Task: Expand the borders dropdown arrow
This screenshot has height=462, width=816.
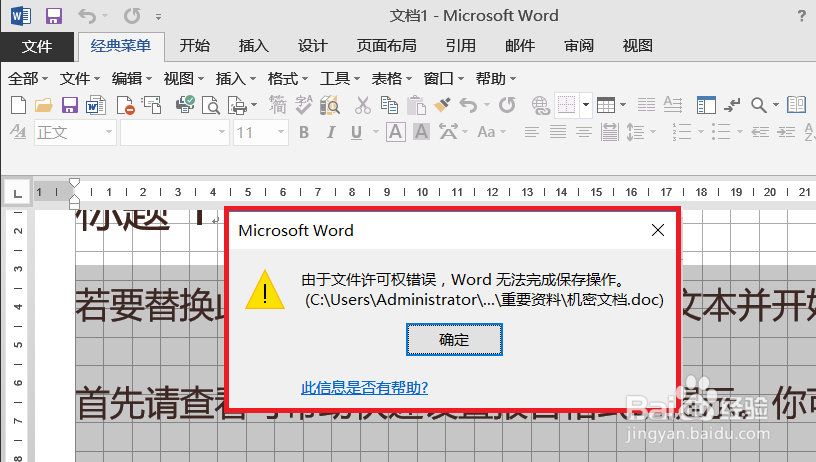Action: tap(585, 105)
